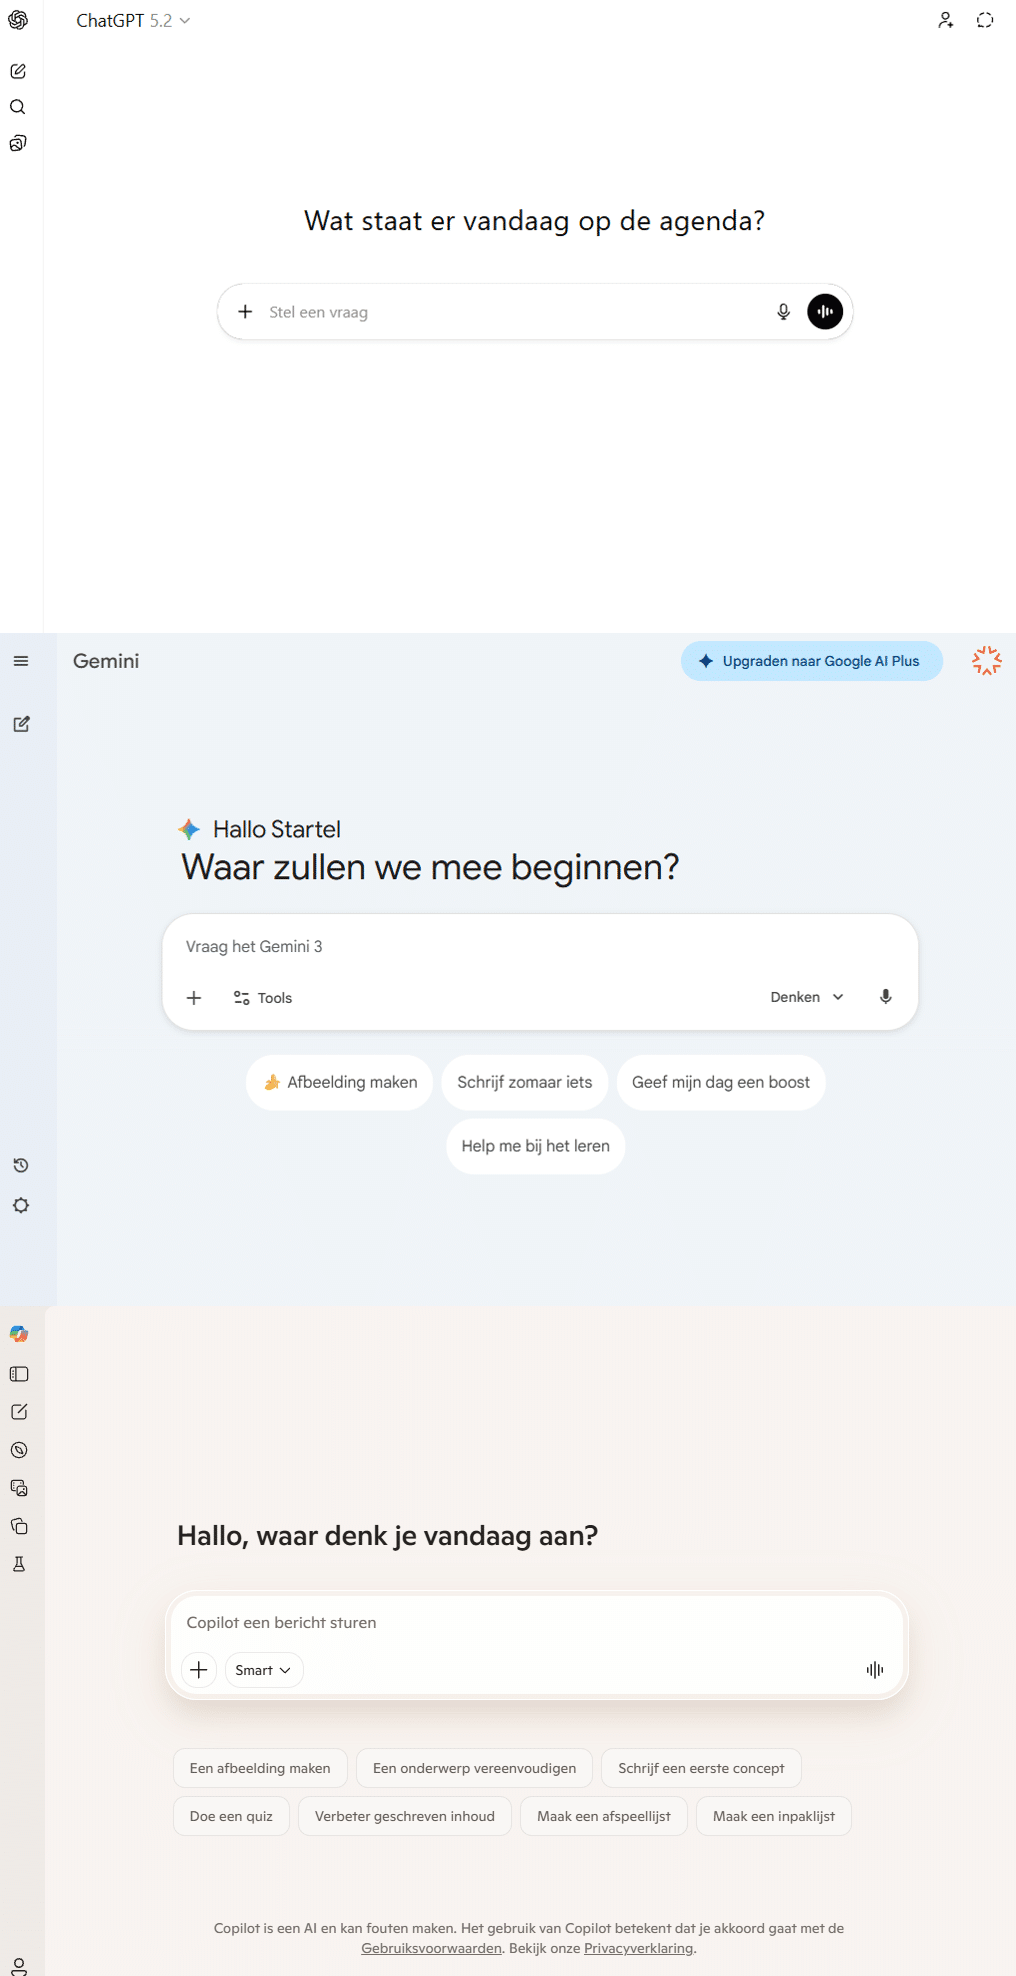This screenshot has width=1016, height=1976.
Task: Click 'Upgraden naar Google AI Plus' button
Action: [x=811, y=661]
